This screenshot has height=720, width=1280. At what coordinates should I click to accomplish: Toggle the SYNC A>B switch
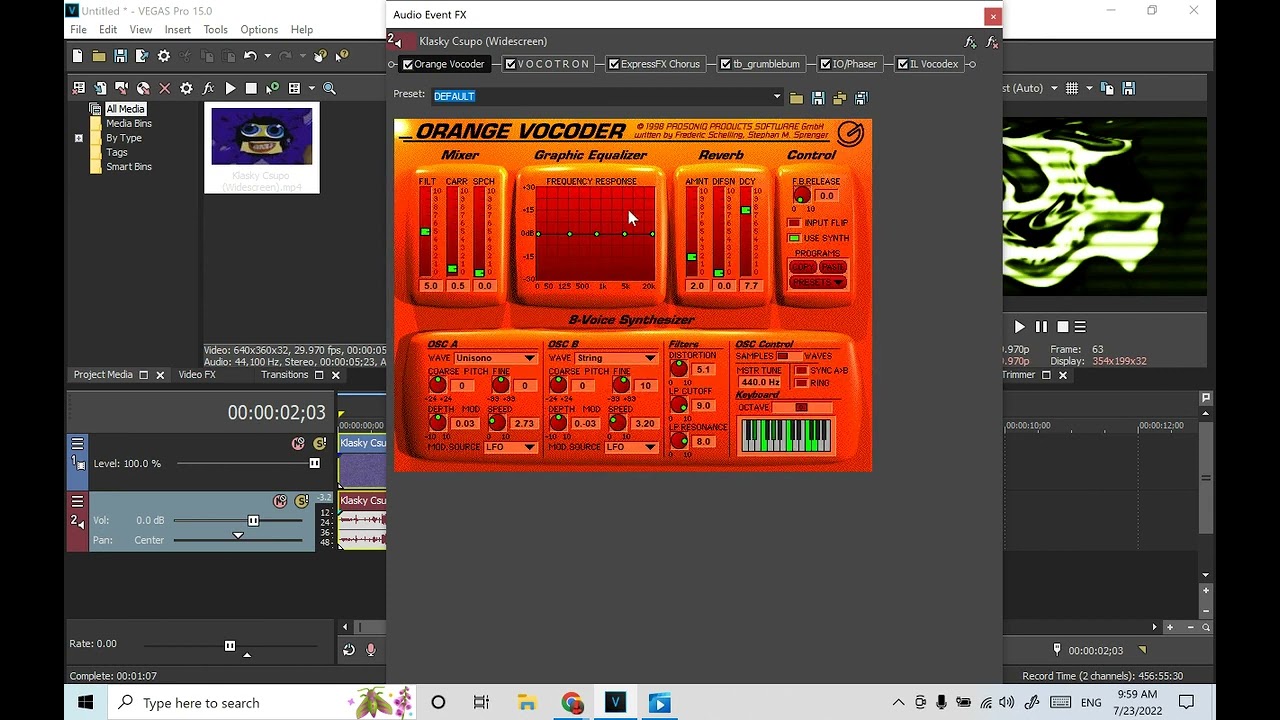point(800,371)
